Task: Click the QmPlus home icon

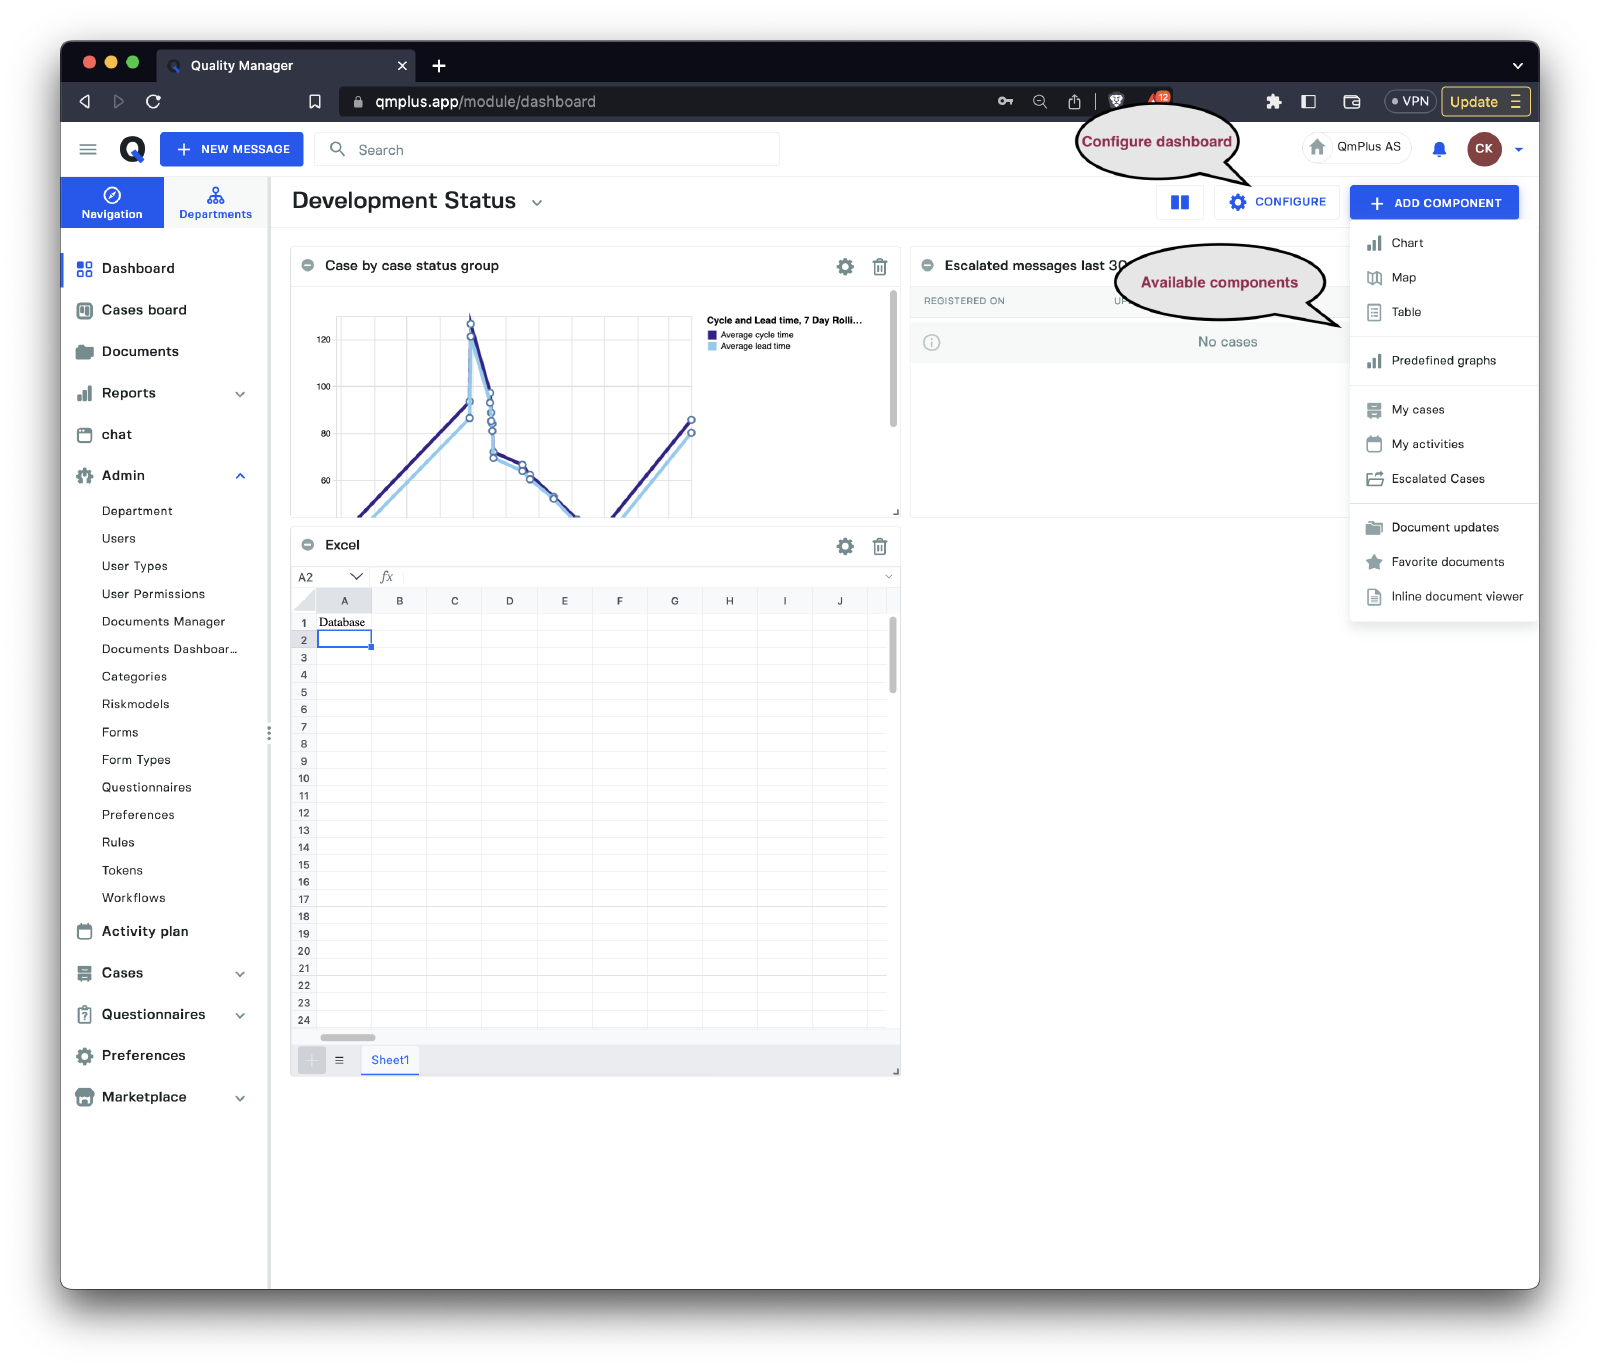Action: 1318,147
